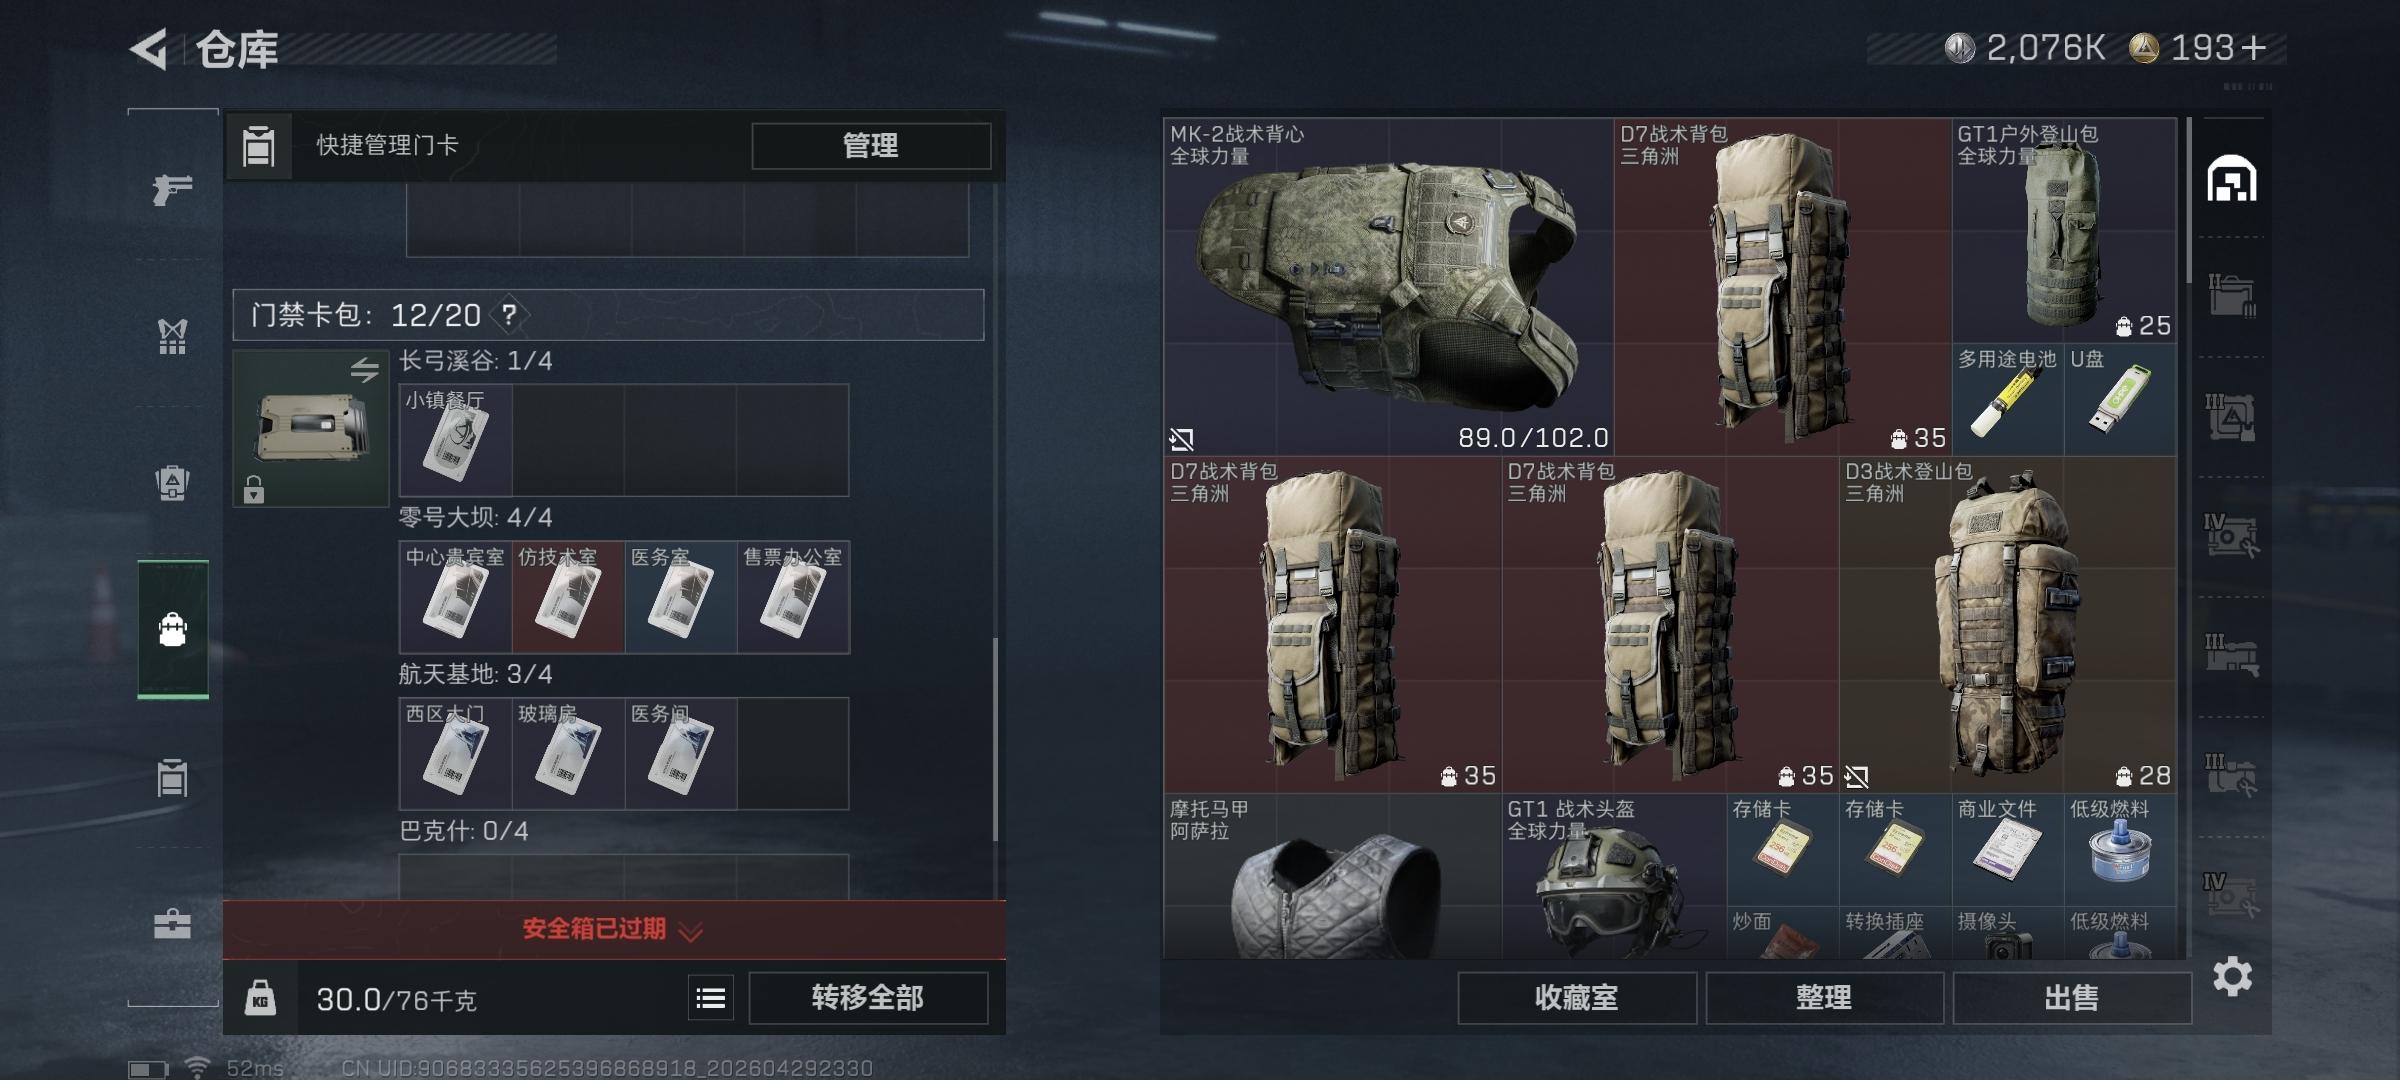Screen dimensions: 2400x1080
Task: Toggle the list view icon beside 转移全部
Action: (x=711, y=998)
